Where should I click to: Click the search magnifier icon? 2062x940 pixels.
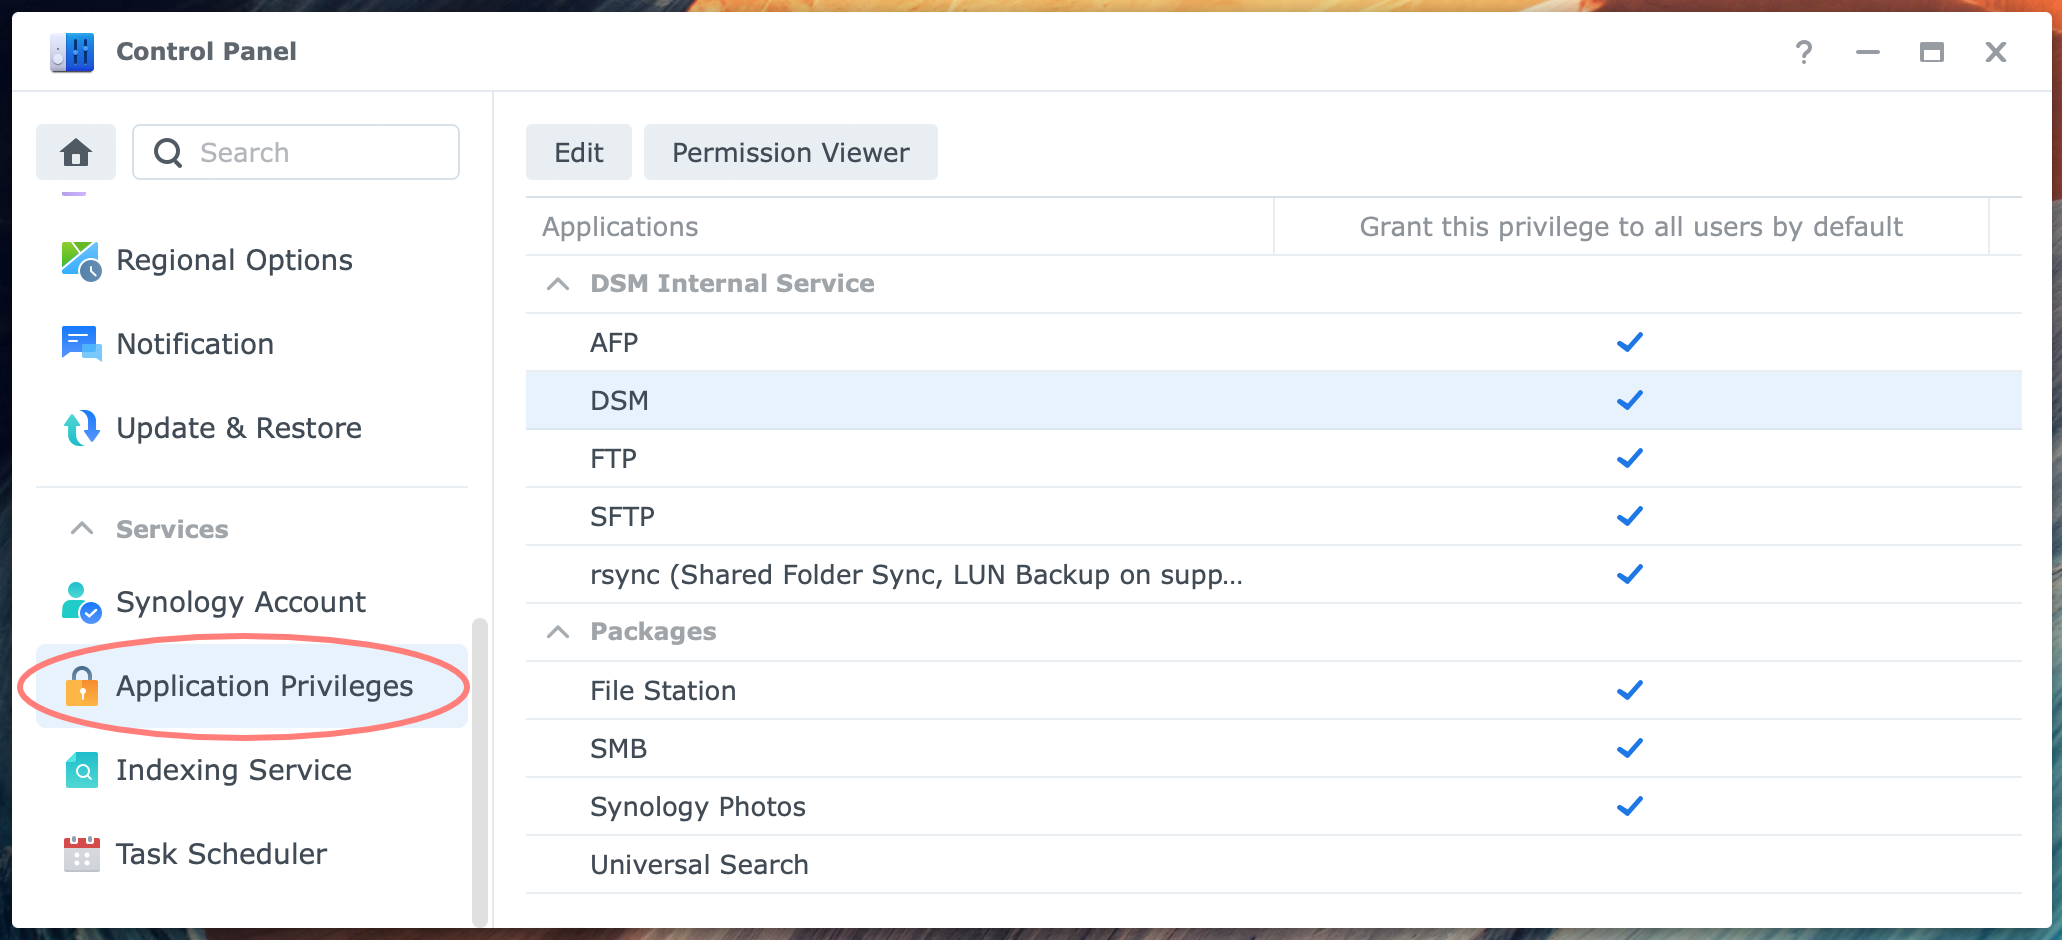pyautogui.click(x=168, y=153)
